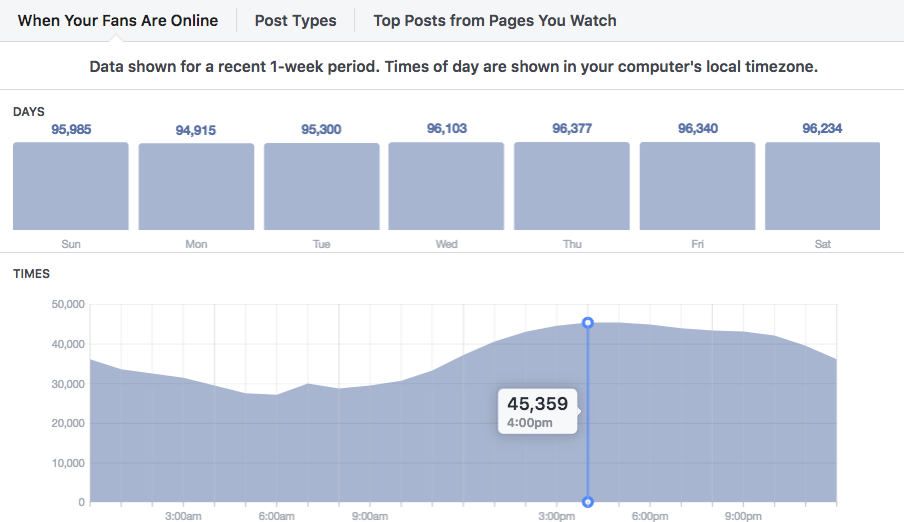Click the 3:00am label on time axis
The width and height of the screenshot is (904, 522).
point(184,516)
